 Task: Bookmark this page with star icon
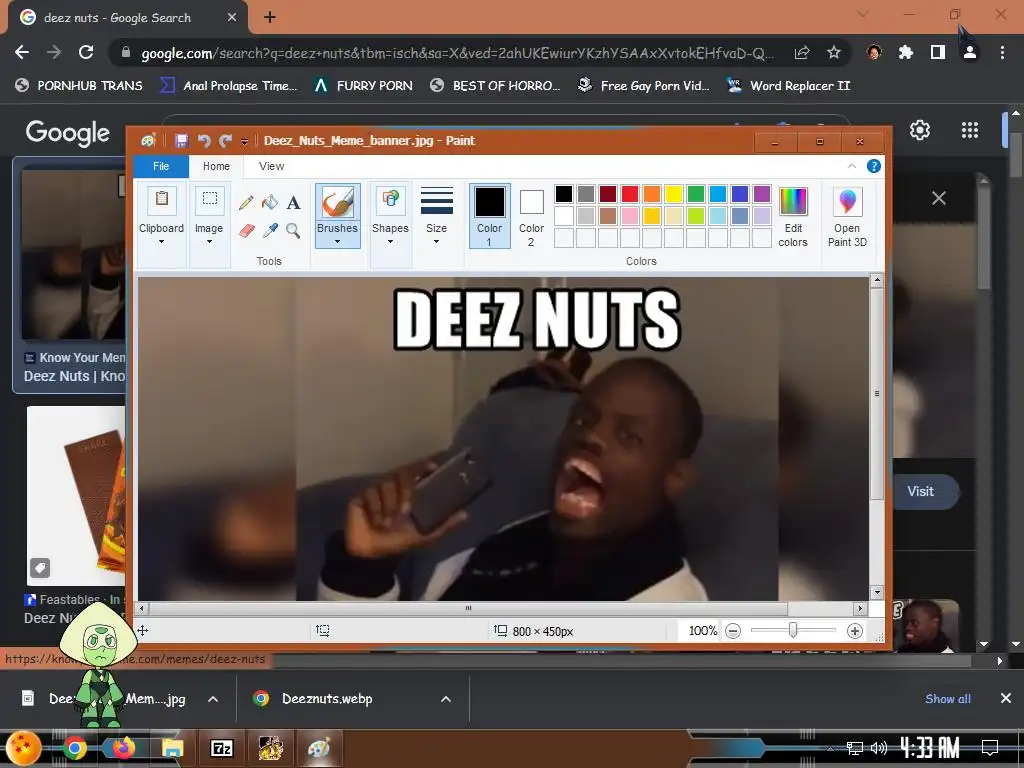point(833,52)
